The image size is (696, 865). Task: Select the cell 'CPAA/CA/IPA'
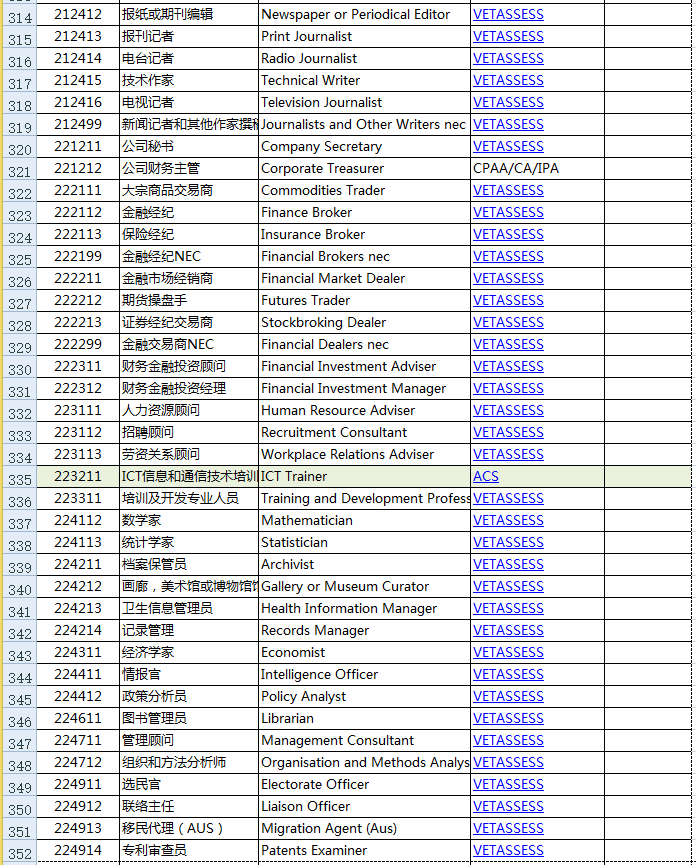537,169
